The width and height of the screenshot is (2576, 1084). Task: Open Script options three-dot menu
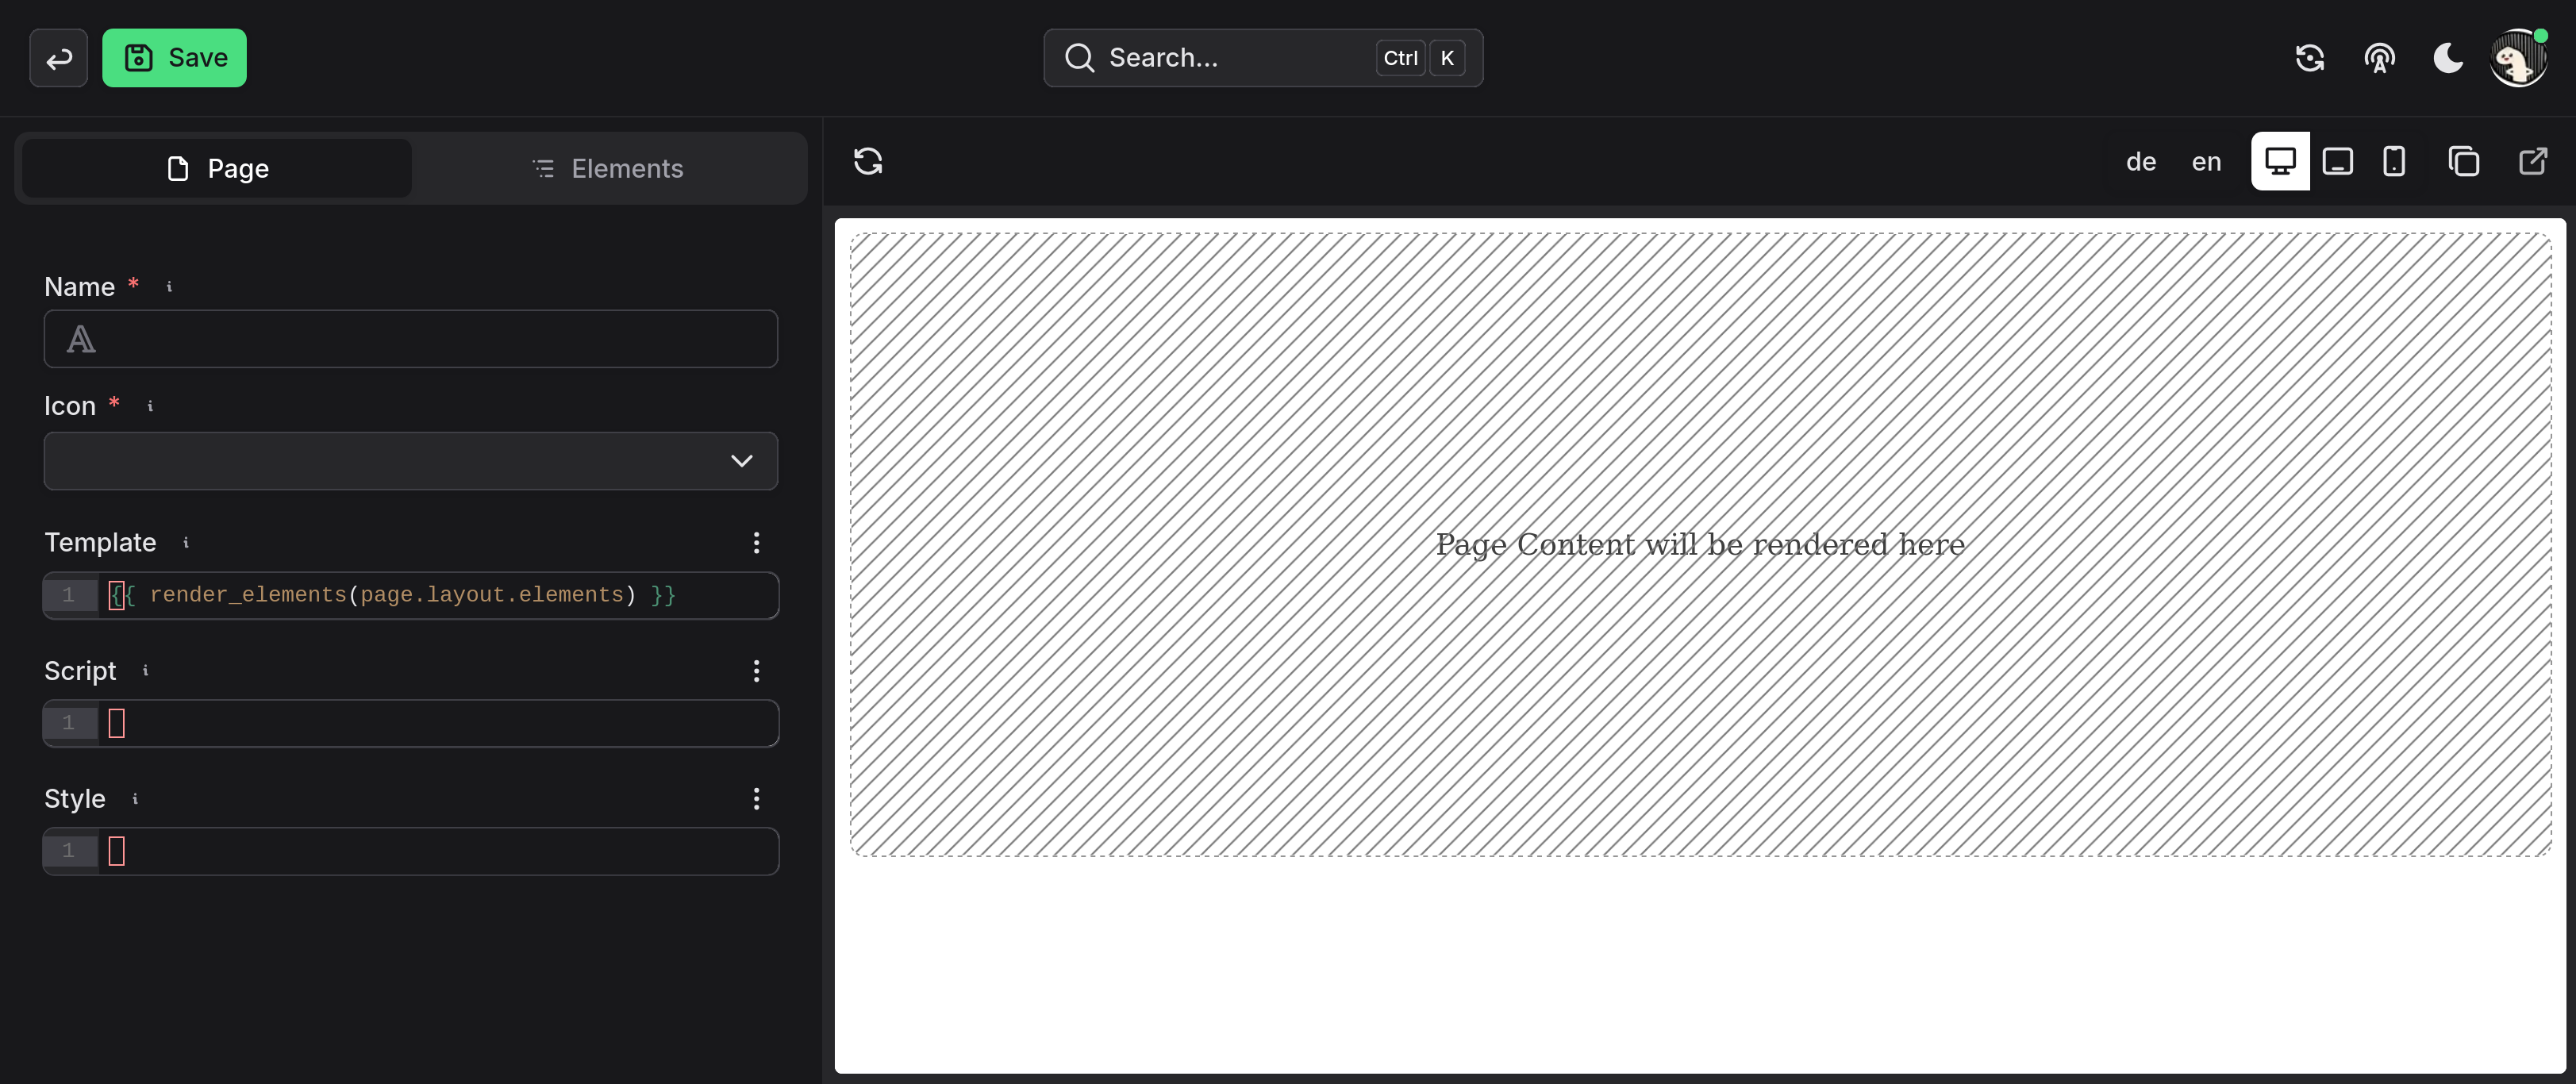[x=756, y=670]
